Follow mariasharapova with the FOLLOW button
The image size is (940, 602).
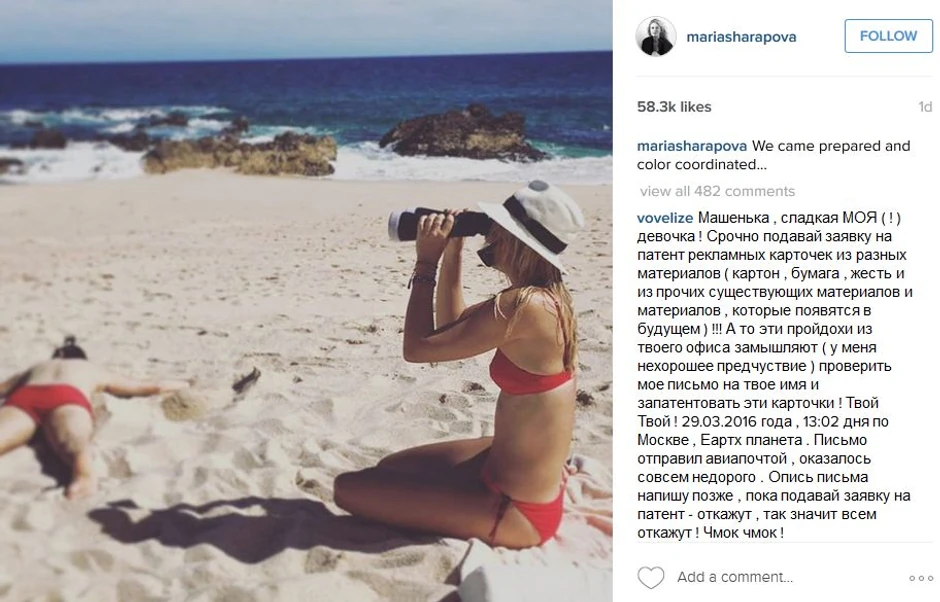click(x=888, y=36)
